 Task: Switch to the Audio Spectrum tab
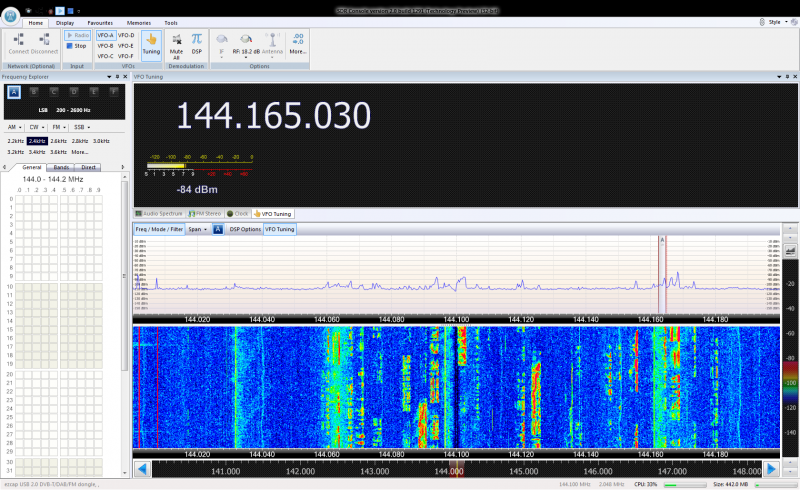coord(160,213)
